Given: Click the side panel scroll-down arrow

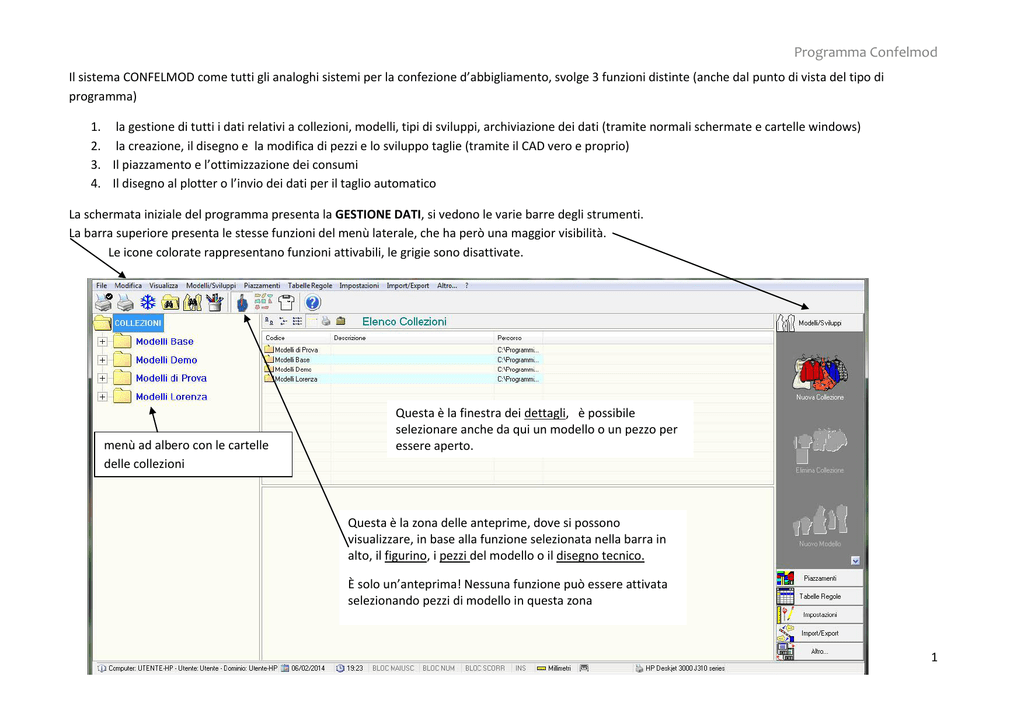Looking at the screenshot, I should coord(856,560).
